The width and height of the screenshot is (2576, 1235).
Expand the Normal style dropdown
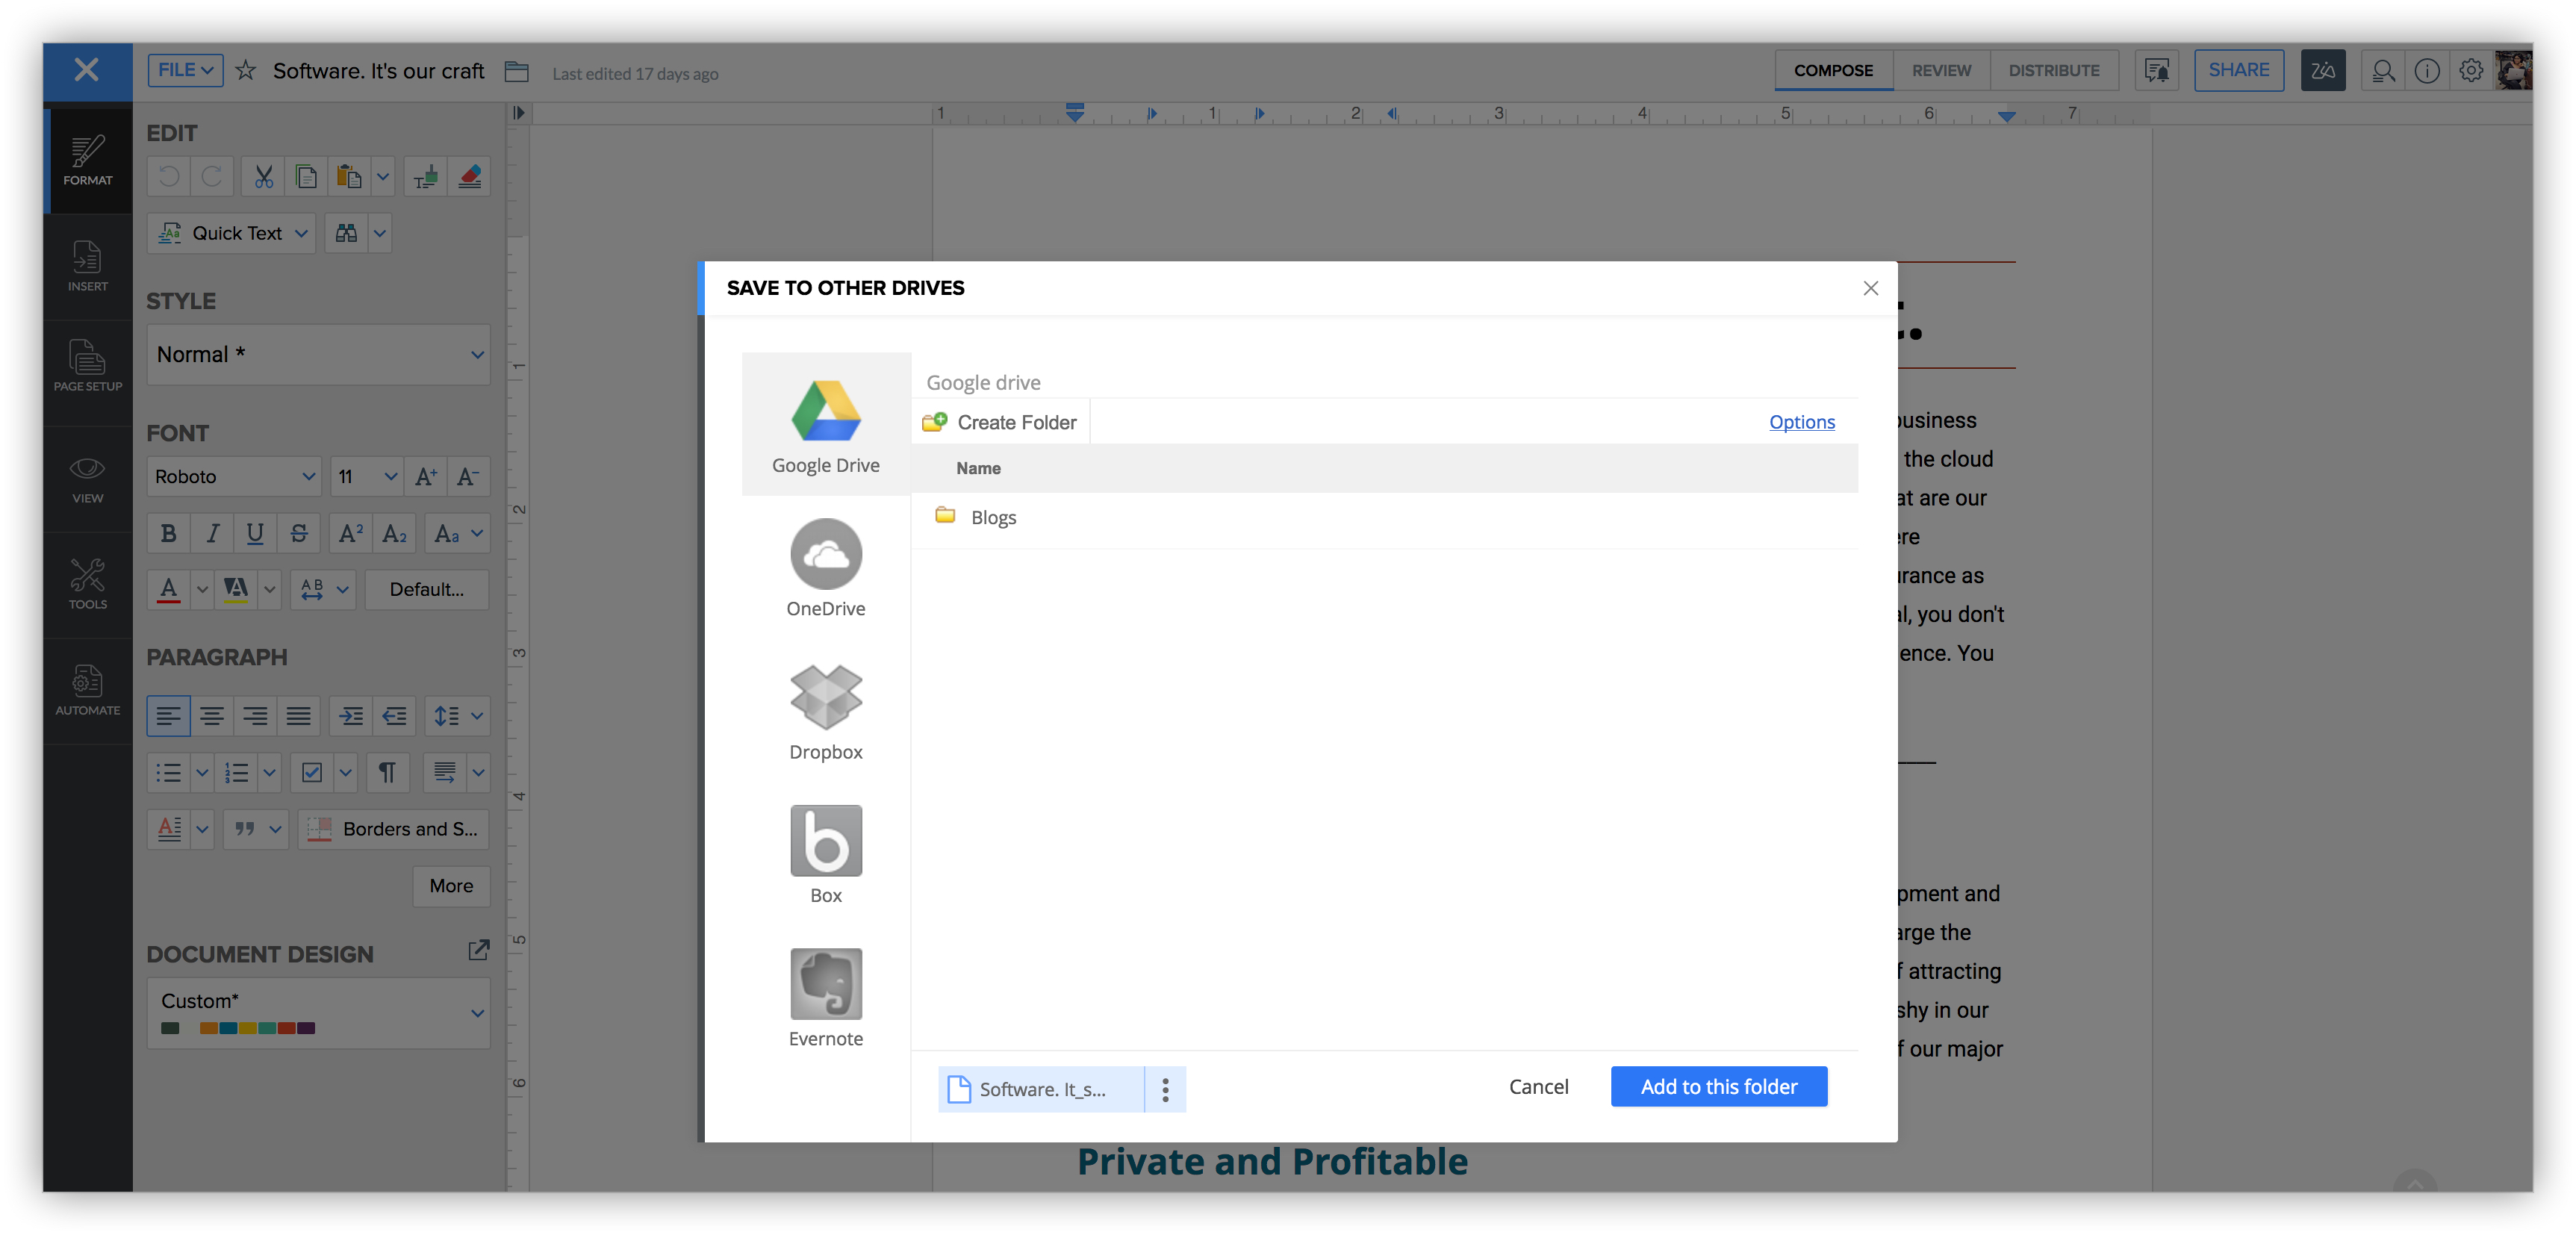318,354
